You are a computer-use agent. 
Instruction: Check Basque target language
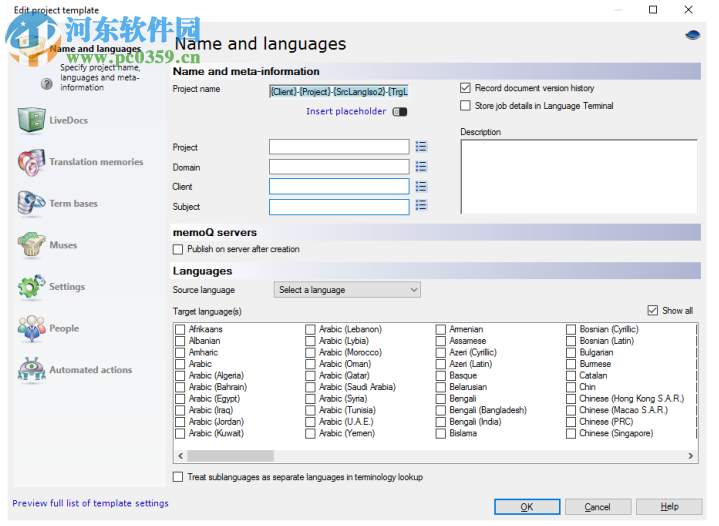click(441, 376)
